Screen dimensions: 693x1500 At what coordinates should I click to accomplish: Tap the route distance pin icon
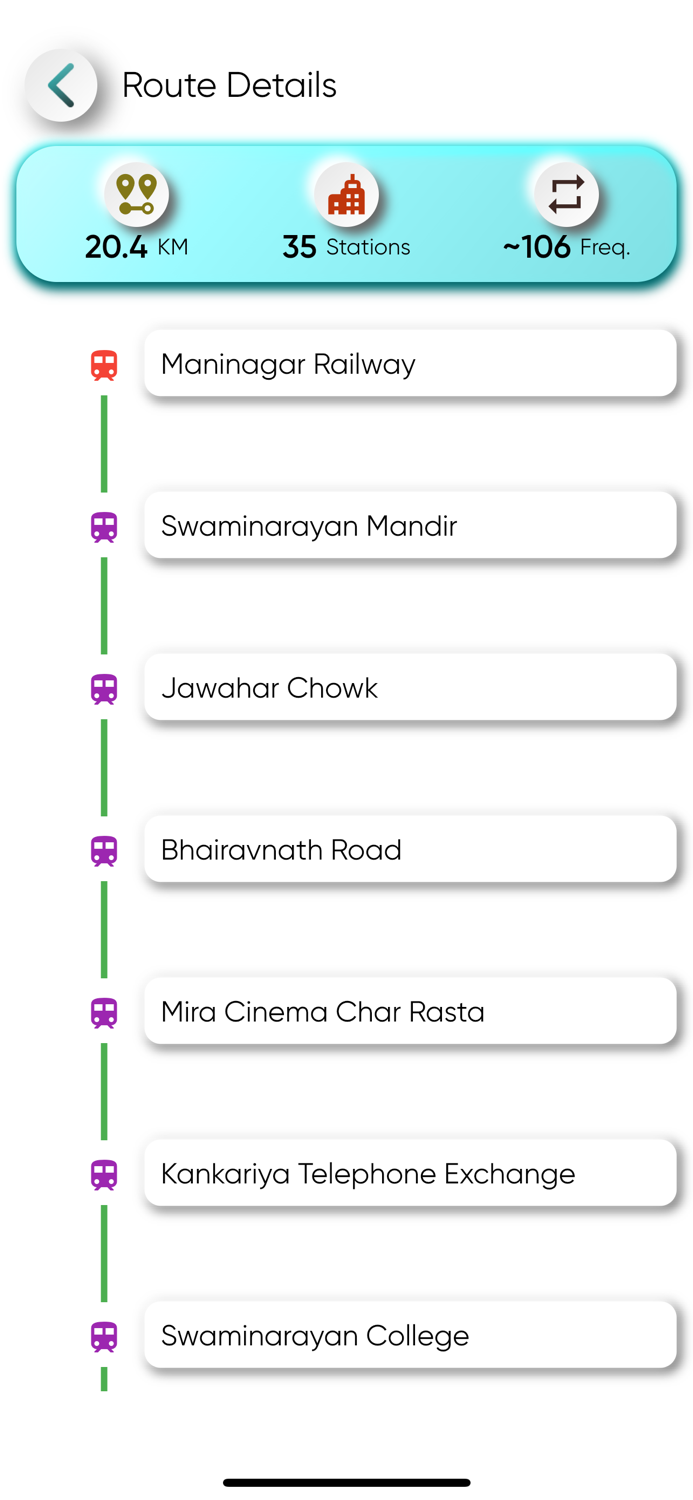click(x=135, y=194)
